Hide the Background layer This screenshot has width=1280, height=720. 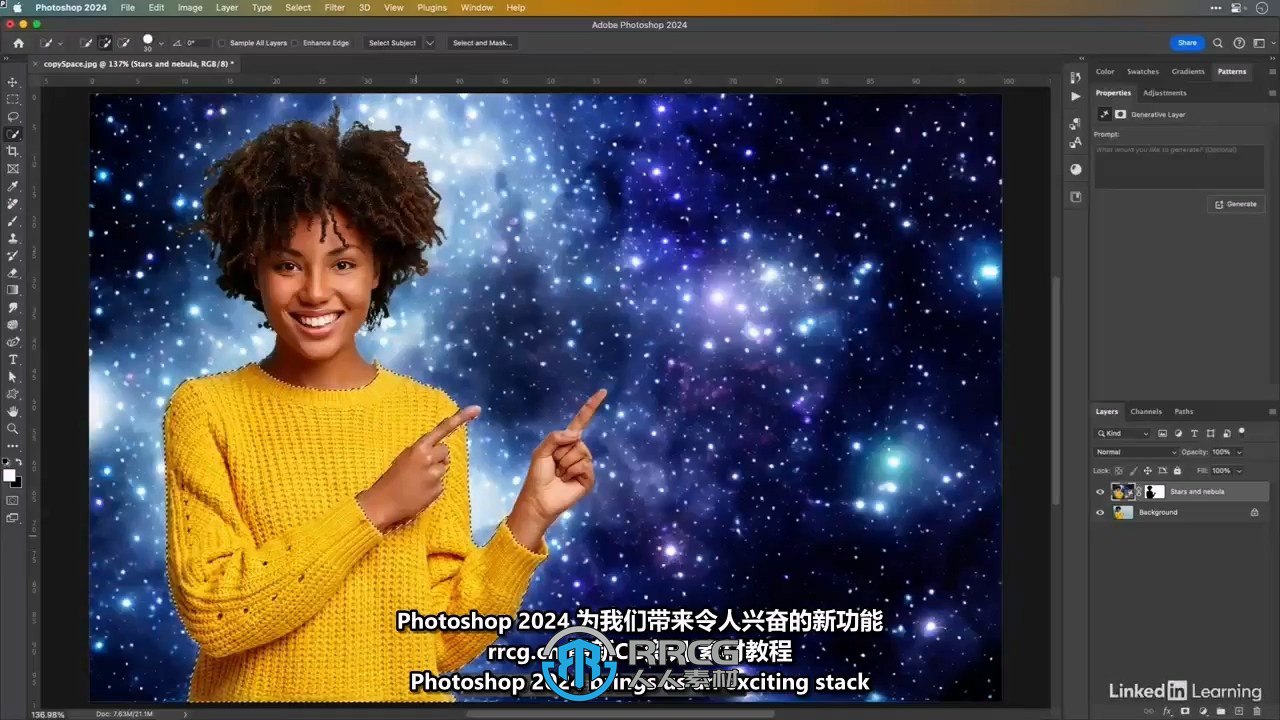tap(1100, 512)
